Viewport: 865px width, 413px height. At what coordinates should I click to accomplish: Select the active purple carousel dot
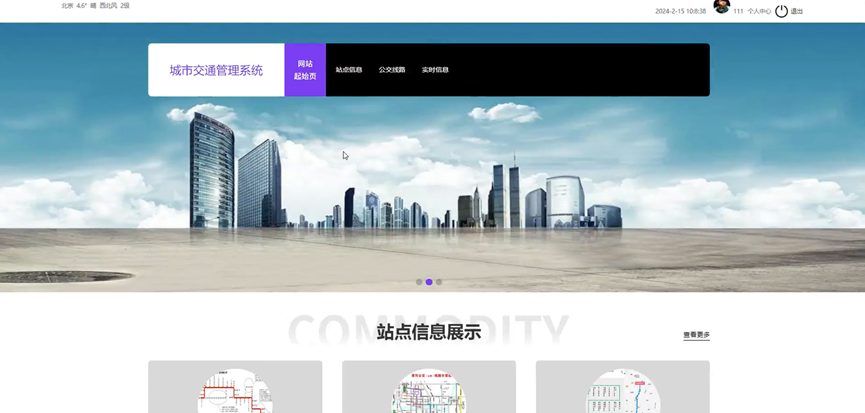point(429,282)
